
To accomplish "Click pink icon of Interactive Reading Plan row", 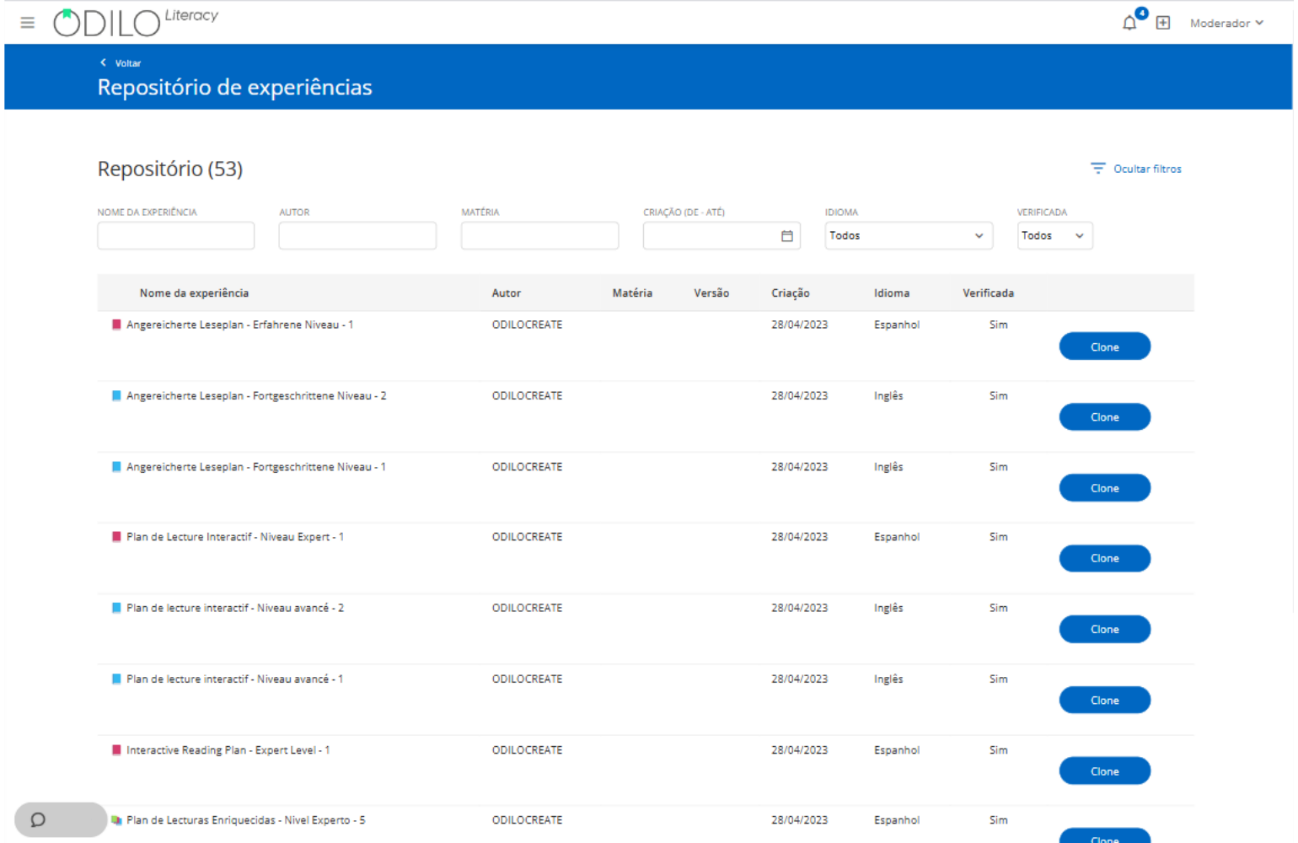I will coord(116,750).
